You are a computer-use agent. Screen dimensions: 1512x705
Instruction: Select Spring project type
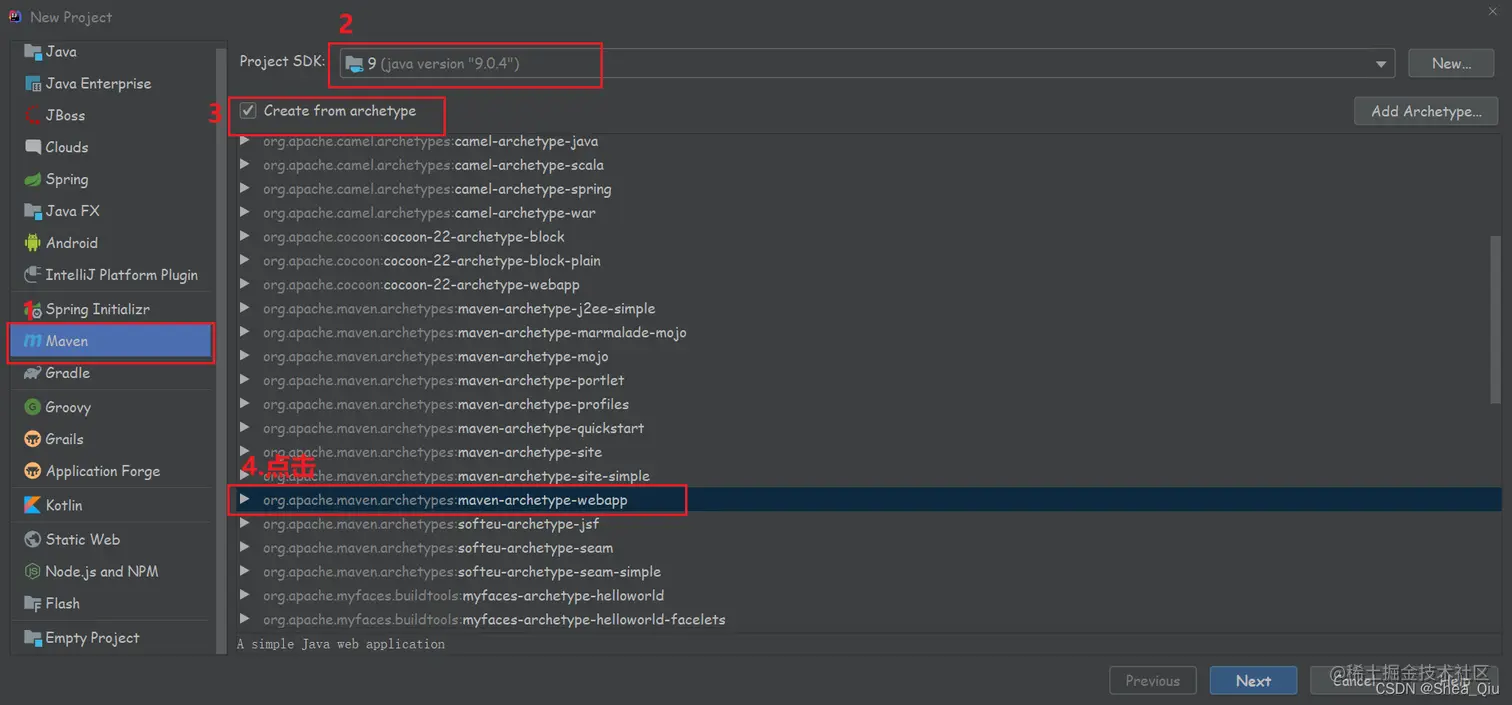[x=112, y=180]
